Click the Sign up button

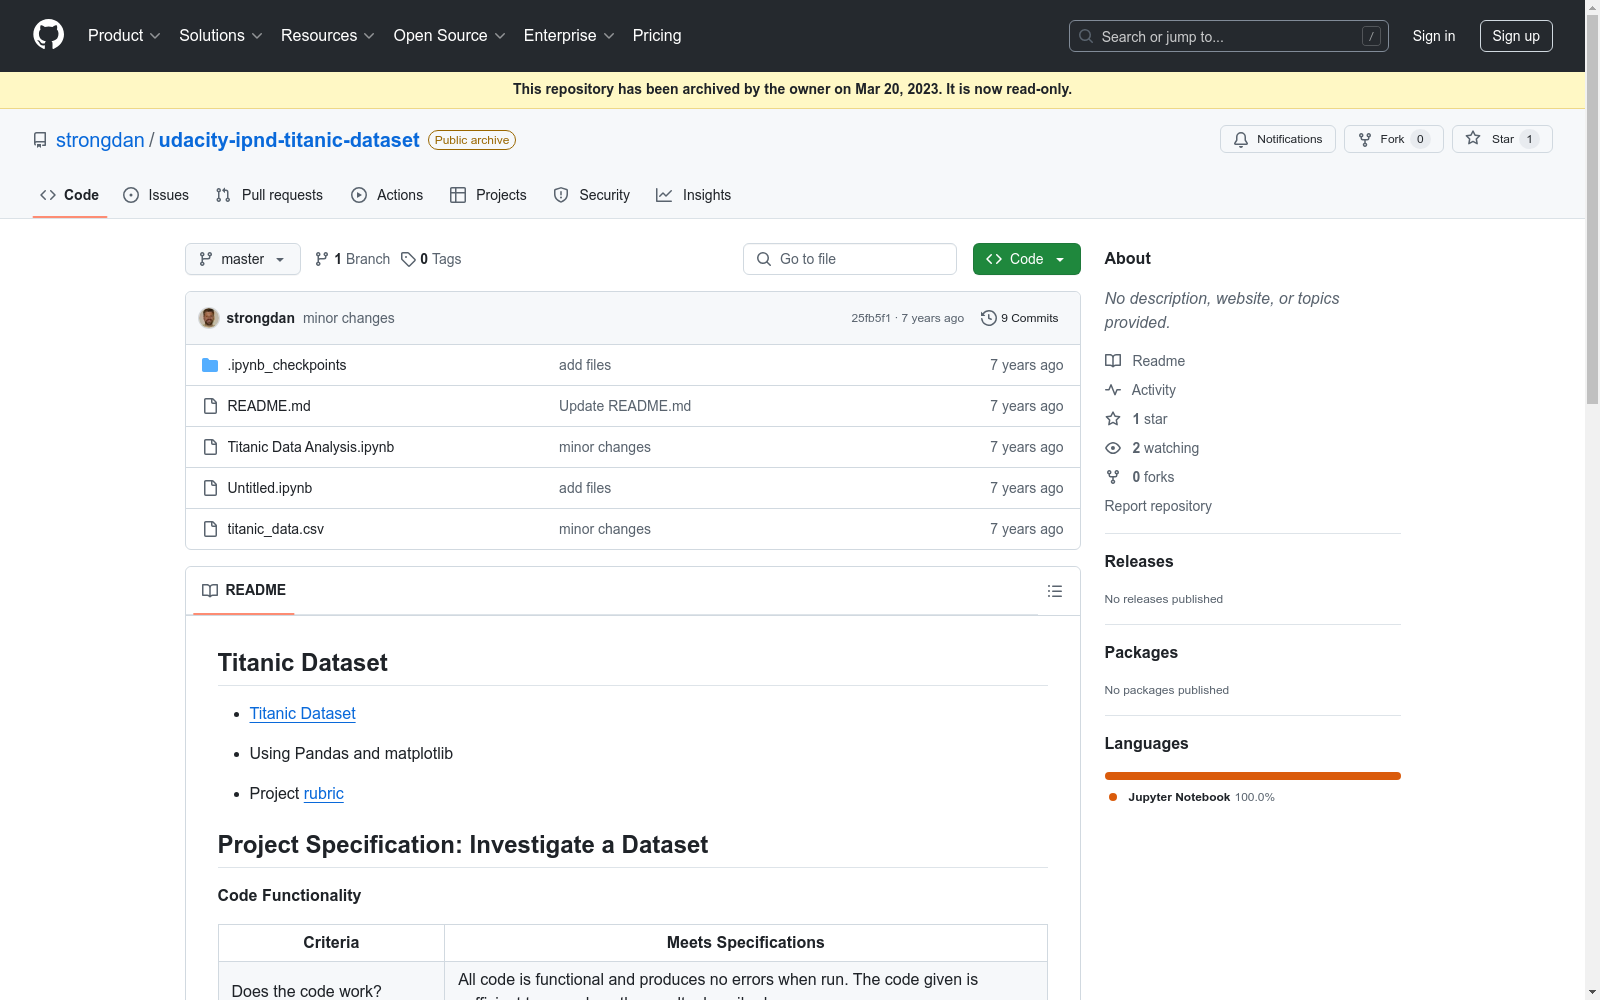coord(1516,36)
